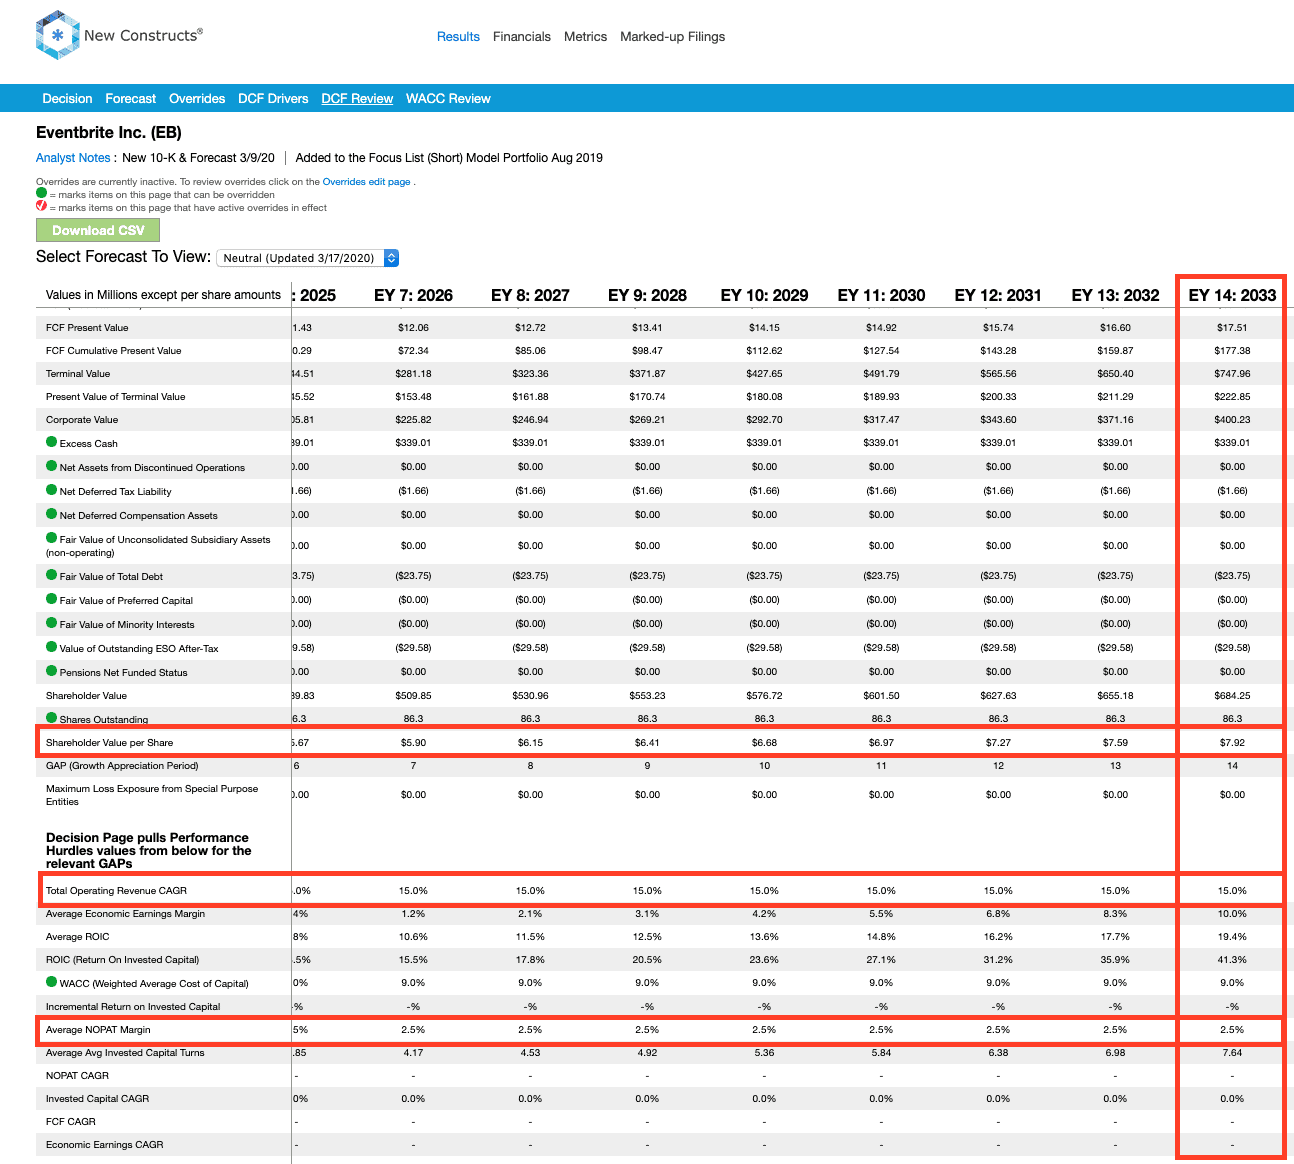The width and height of the screenshot is (1294, 1164).
Task: Open Marked-up Filings in top navigation
Action: tap(672, 37)
